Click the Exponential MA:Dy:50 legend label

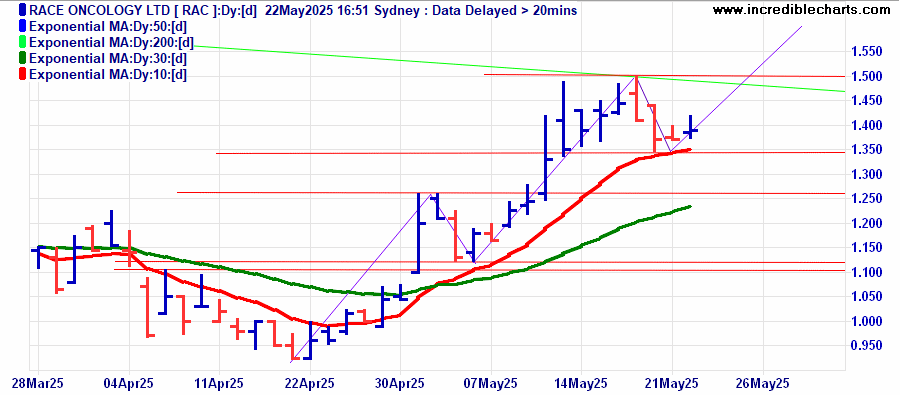tap(108, 26)
